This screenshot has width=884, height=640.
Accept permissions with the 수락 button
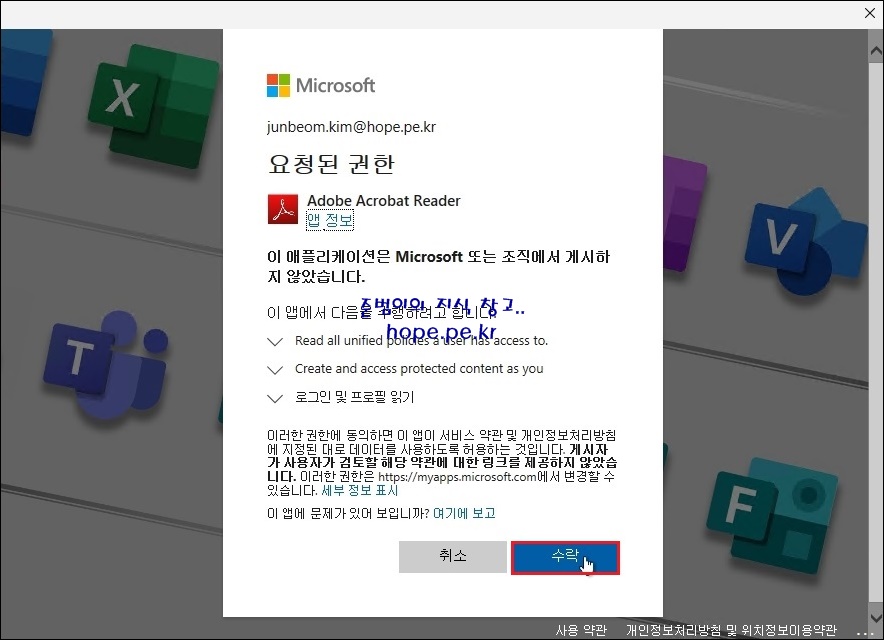(x=565, y=558)
